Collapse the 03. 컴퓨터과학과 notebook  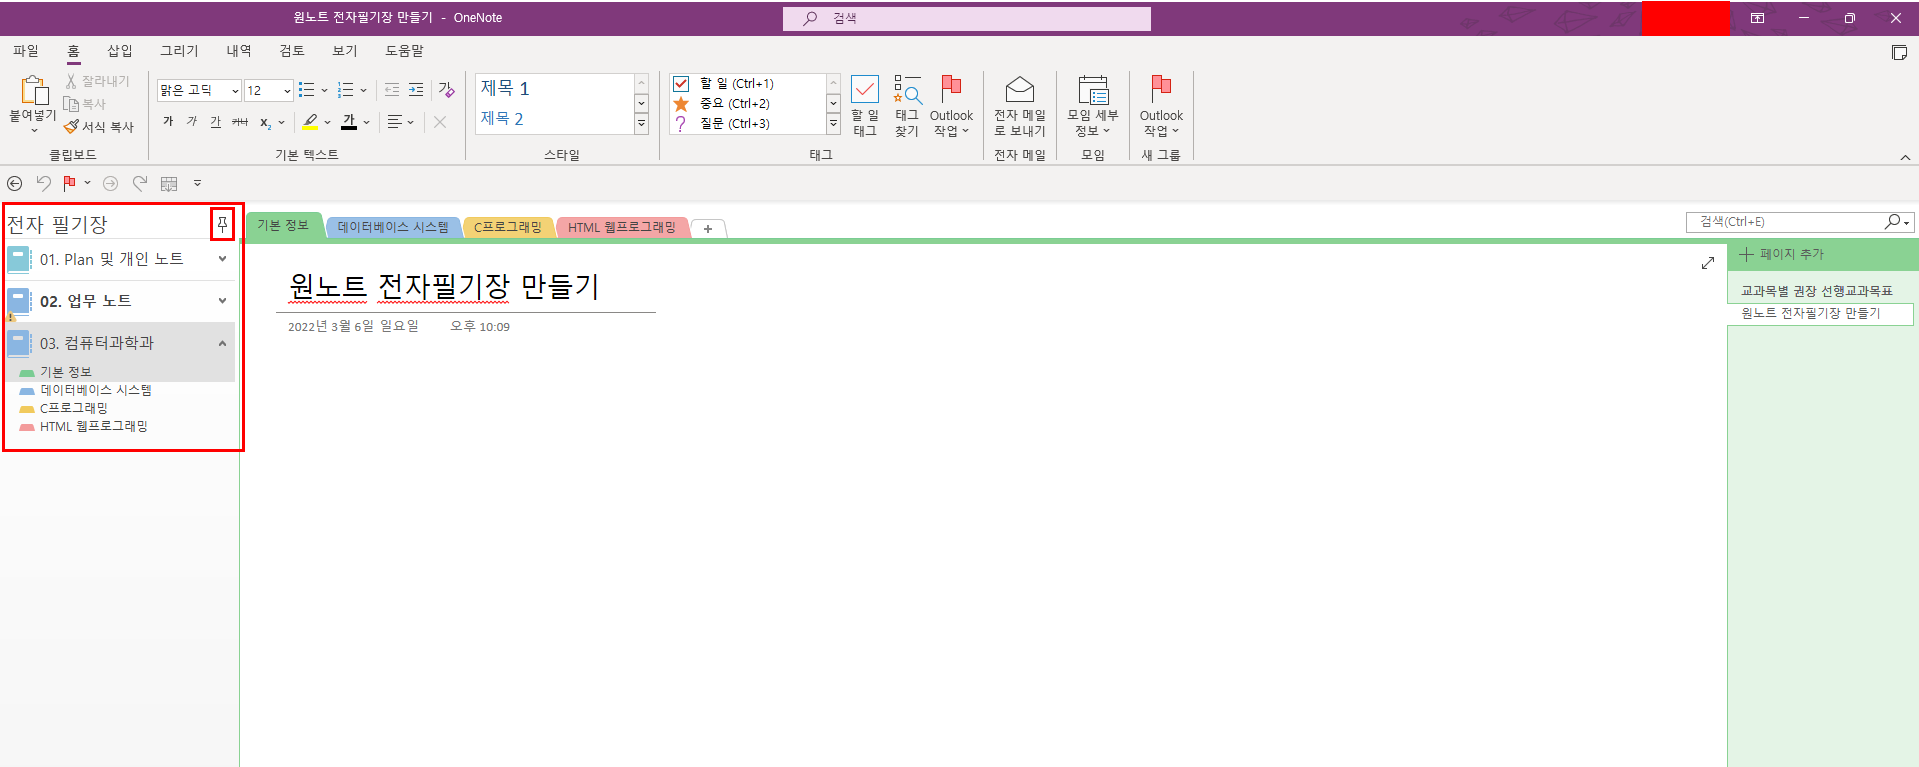[x=222, y=343]
